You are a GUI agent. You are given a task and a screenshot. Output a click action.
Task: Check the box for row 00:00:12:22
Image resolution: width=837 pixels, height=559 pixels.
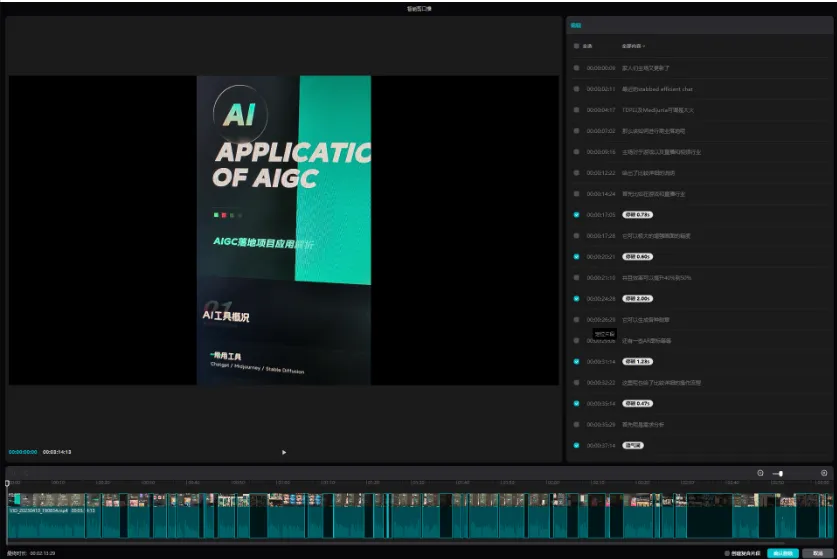[576, 172]
